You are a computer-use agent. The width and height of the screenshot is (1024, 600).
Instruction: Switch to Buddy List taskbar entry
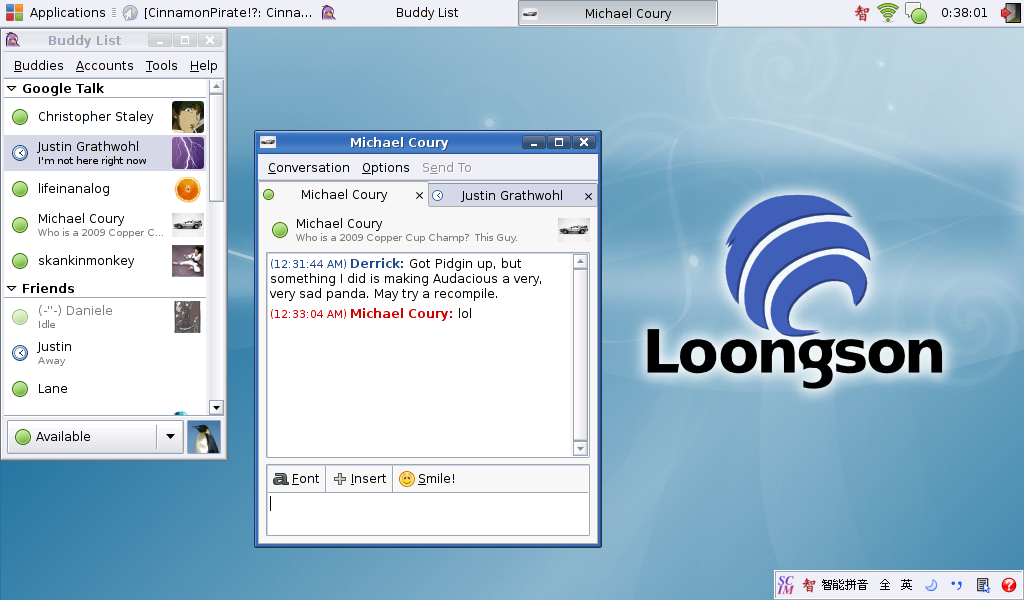[x=418, y=12]
